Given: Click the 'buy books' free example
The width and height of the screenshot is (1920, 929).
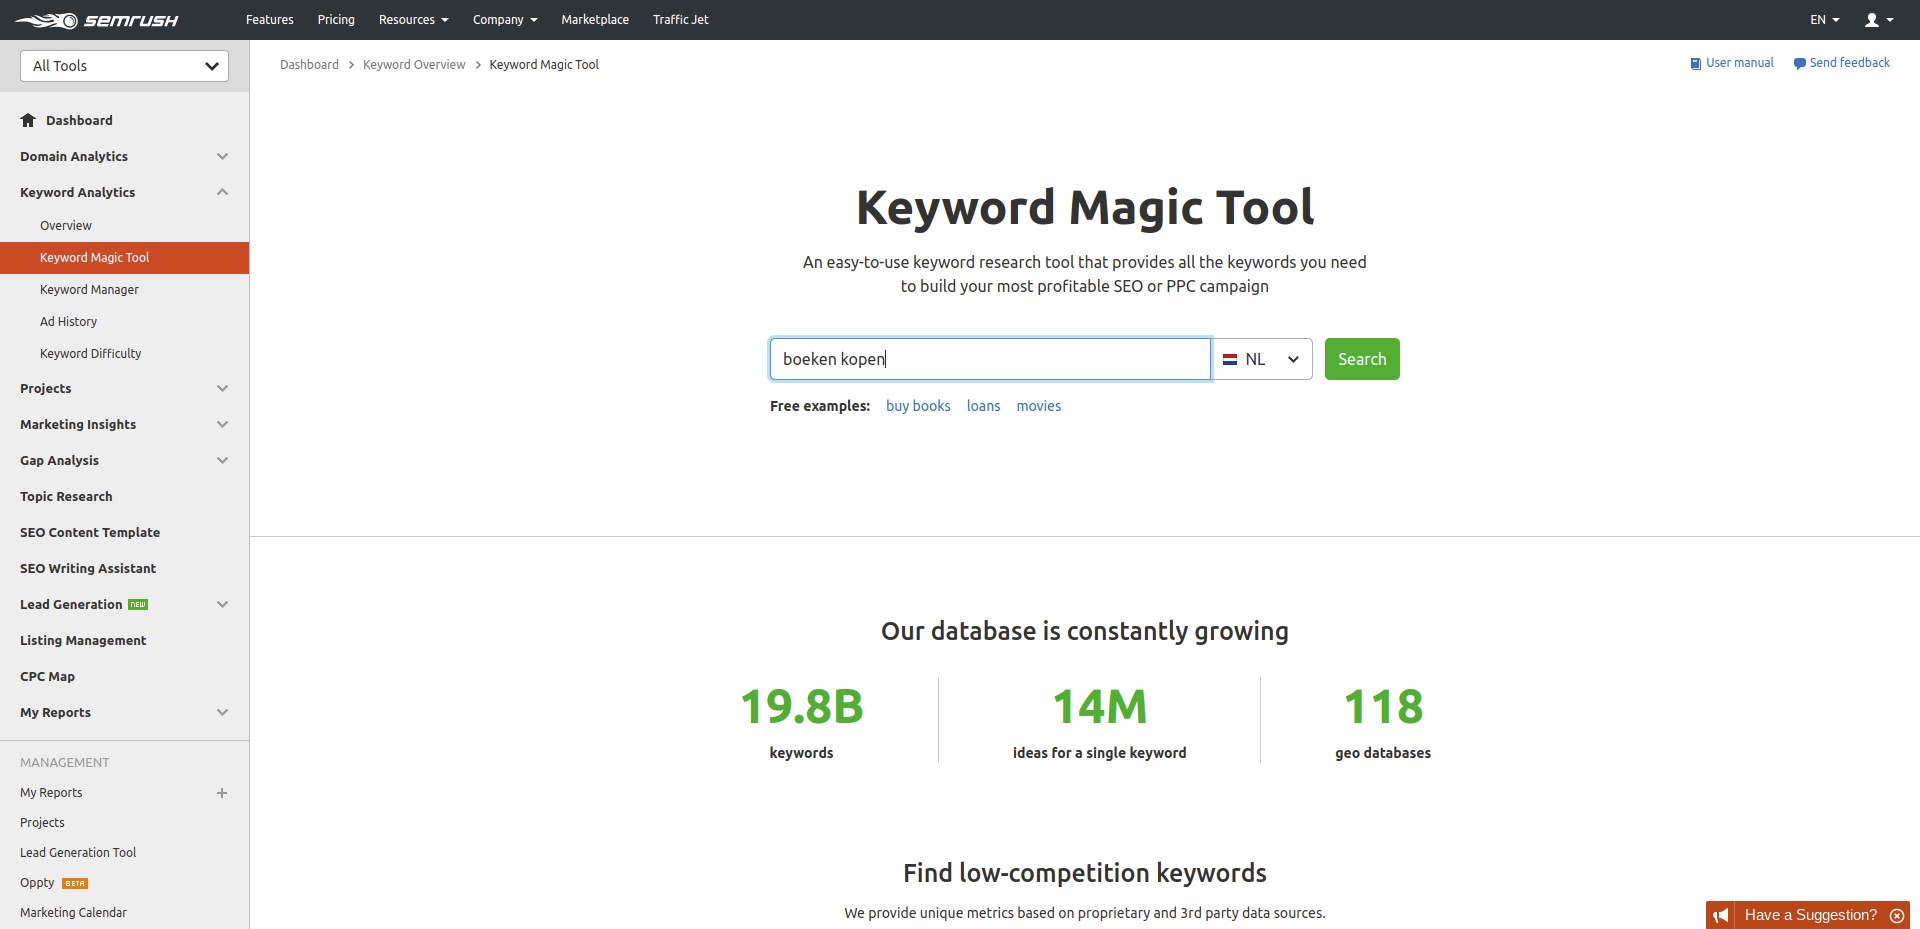Looking at the screenshot, I should 918,406.
